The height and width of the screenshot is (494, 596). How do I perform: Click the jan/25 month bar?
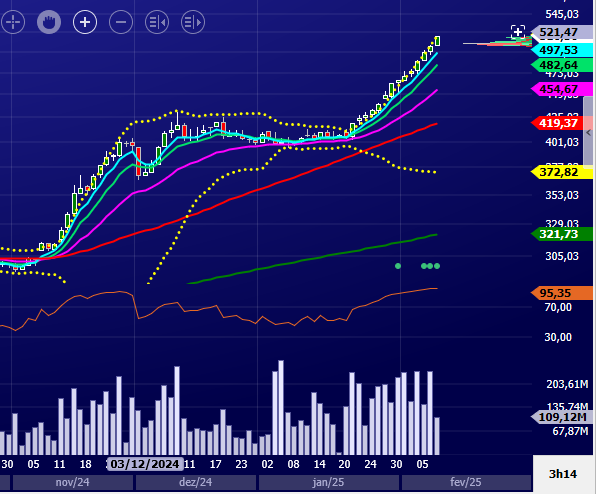coord(328,482)
